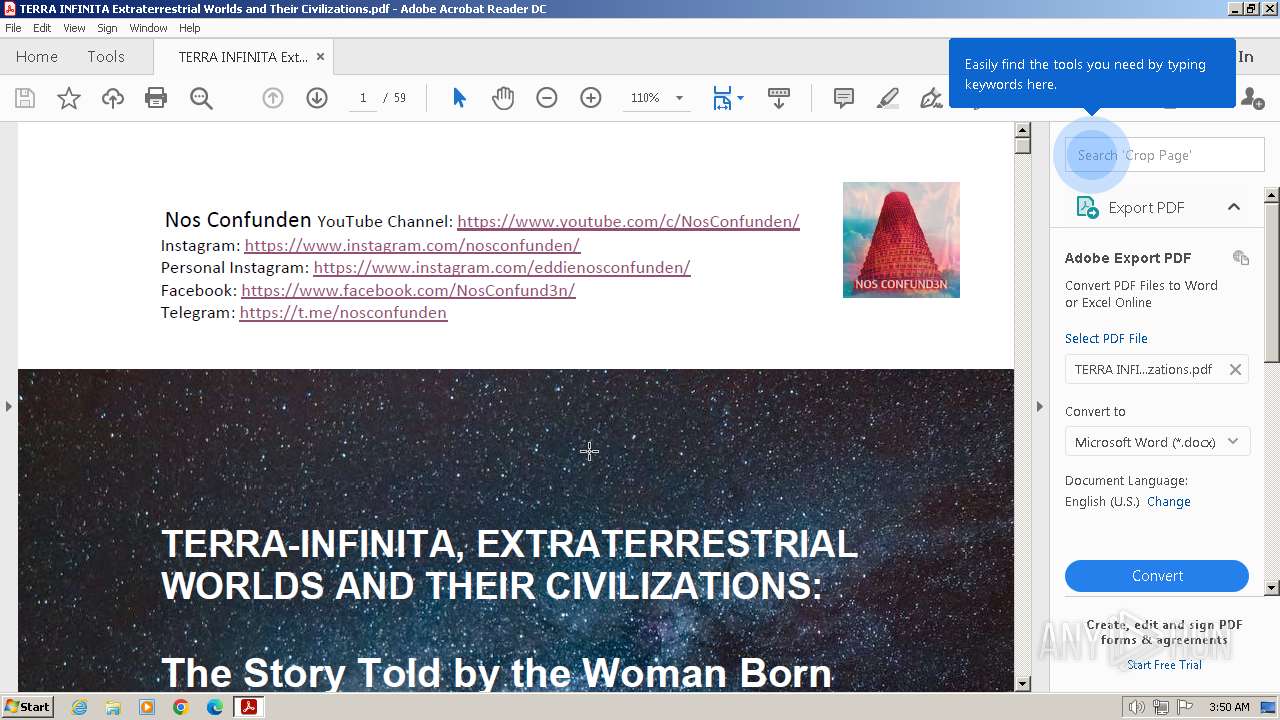Open the Sign menu
The image size is (1280, 720).
tap(107, 28)
